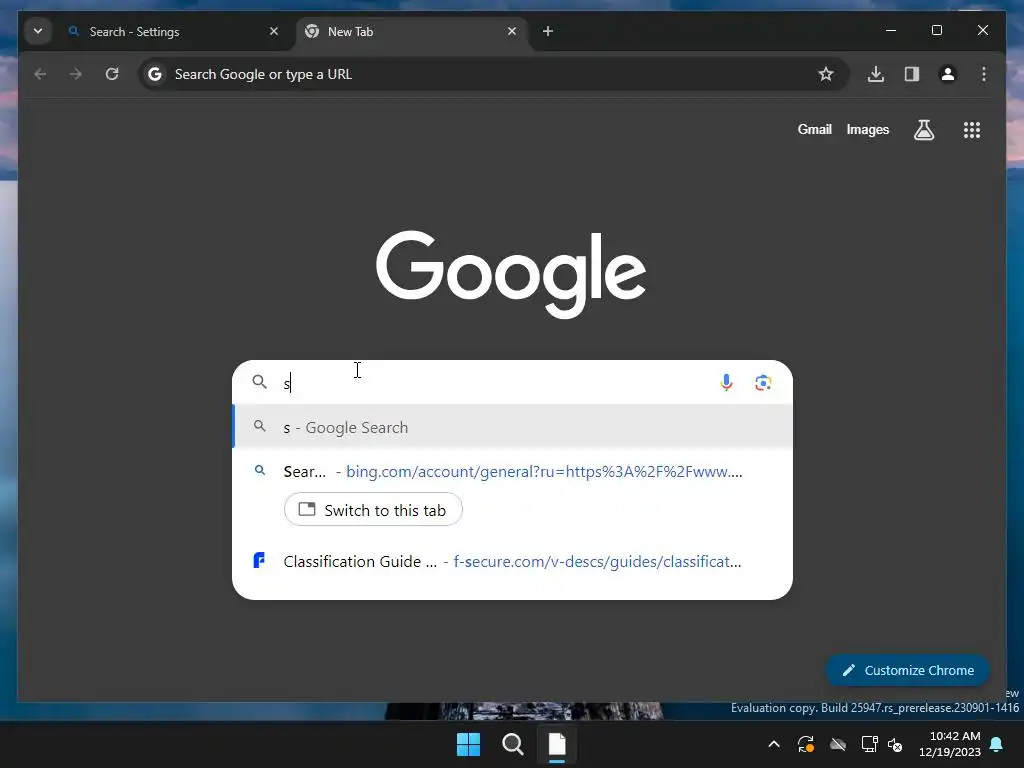
Task: Open the muted volume tray icon
Action: 895,744
